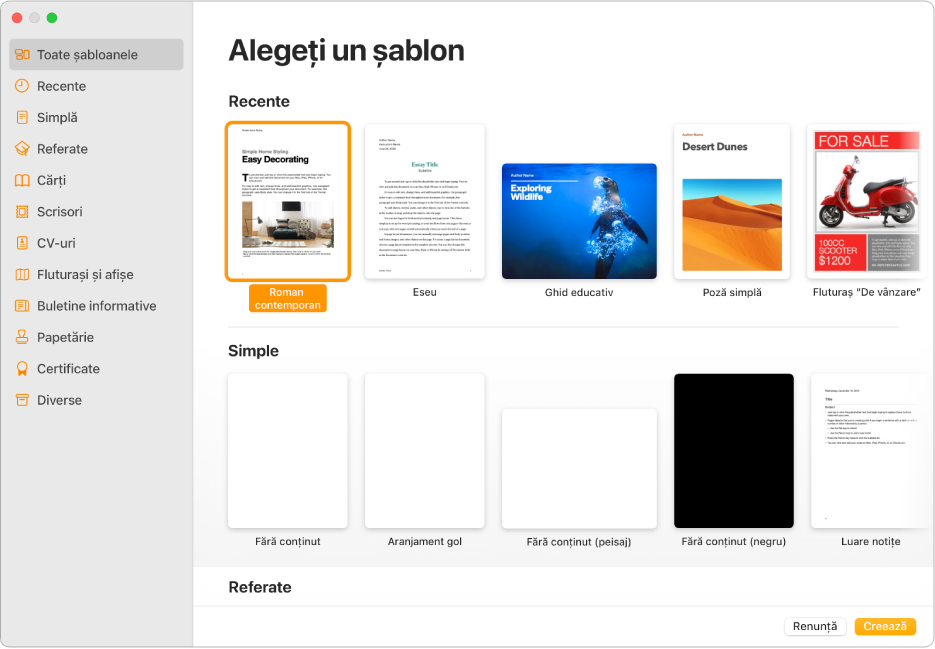This screenshot has width=935, height=649.
Task: Click the newspaper icon beside Buletine informative
Action: (x=22, y=306)
